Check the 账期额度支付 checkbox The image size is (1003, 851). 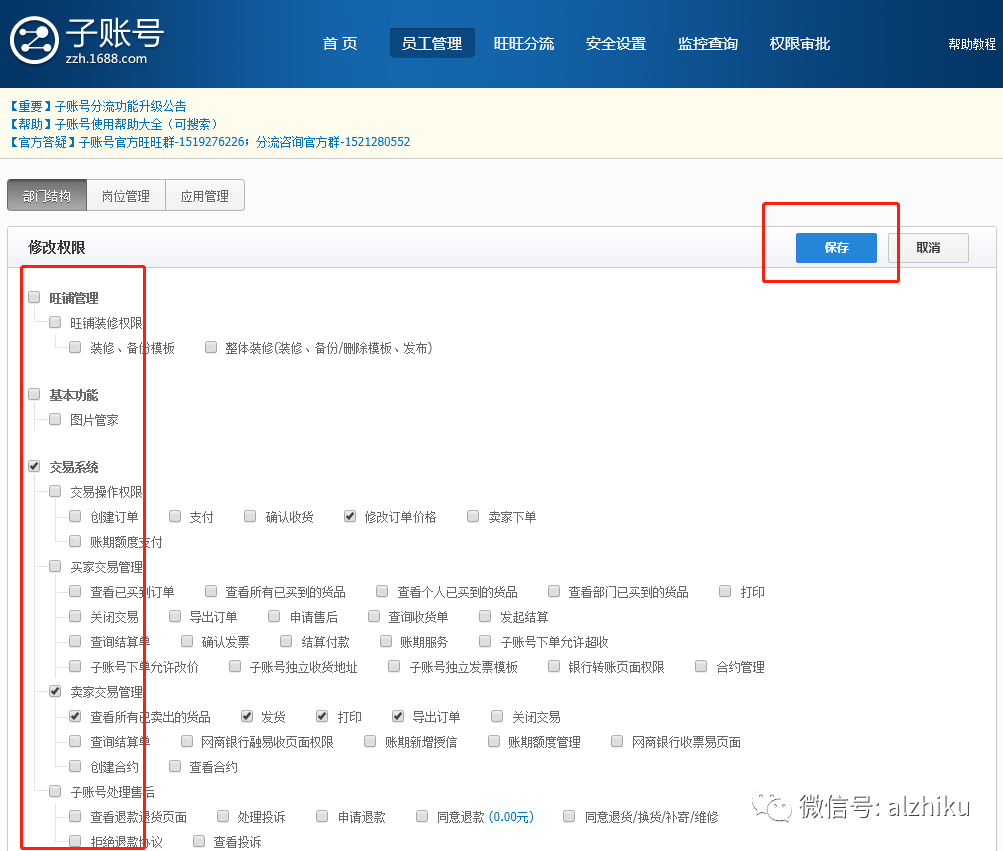click(x=75, y=541)
